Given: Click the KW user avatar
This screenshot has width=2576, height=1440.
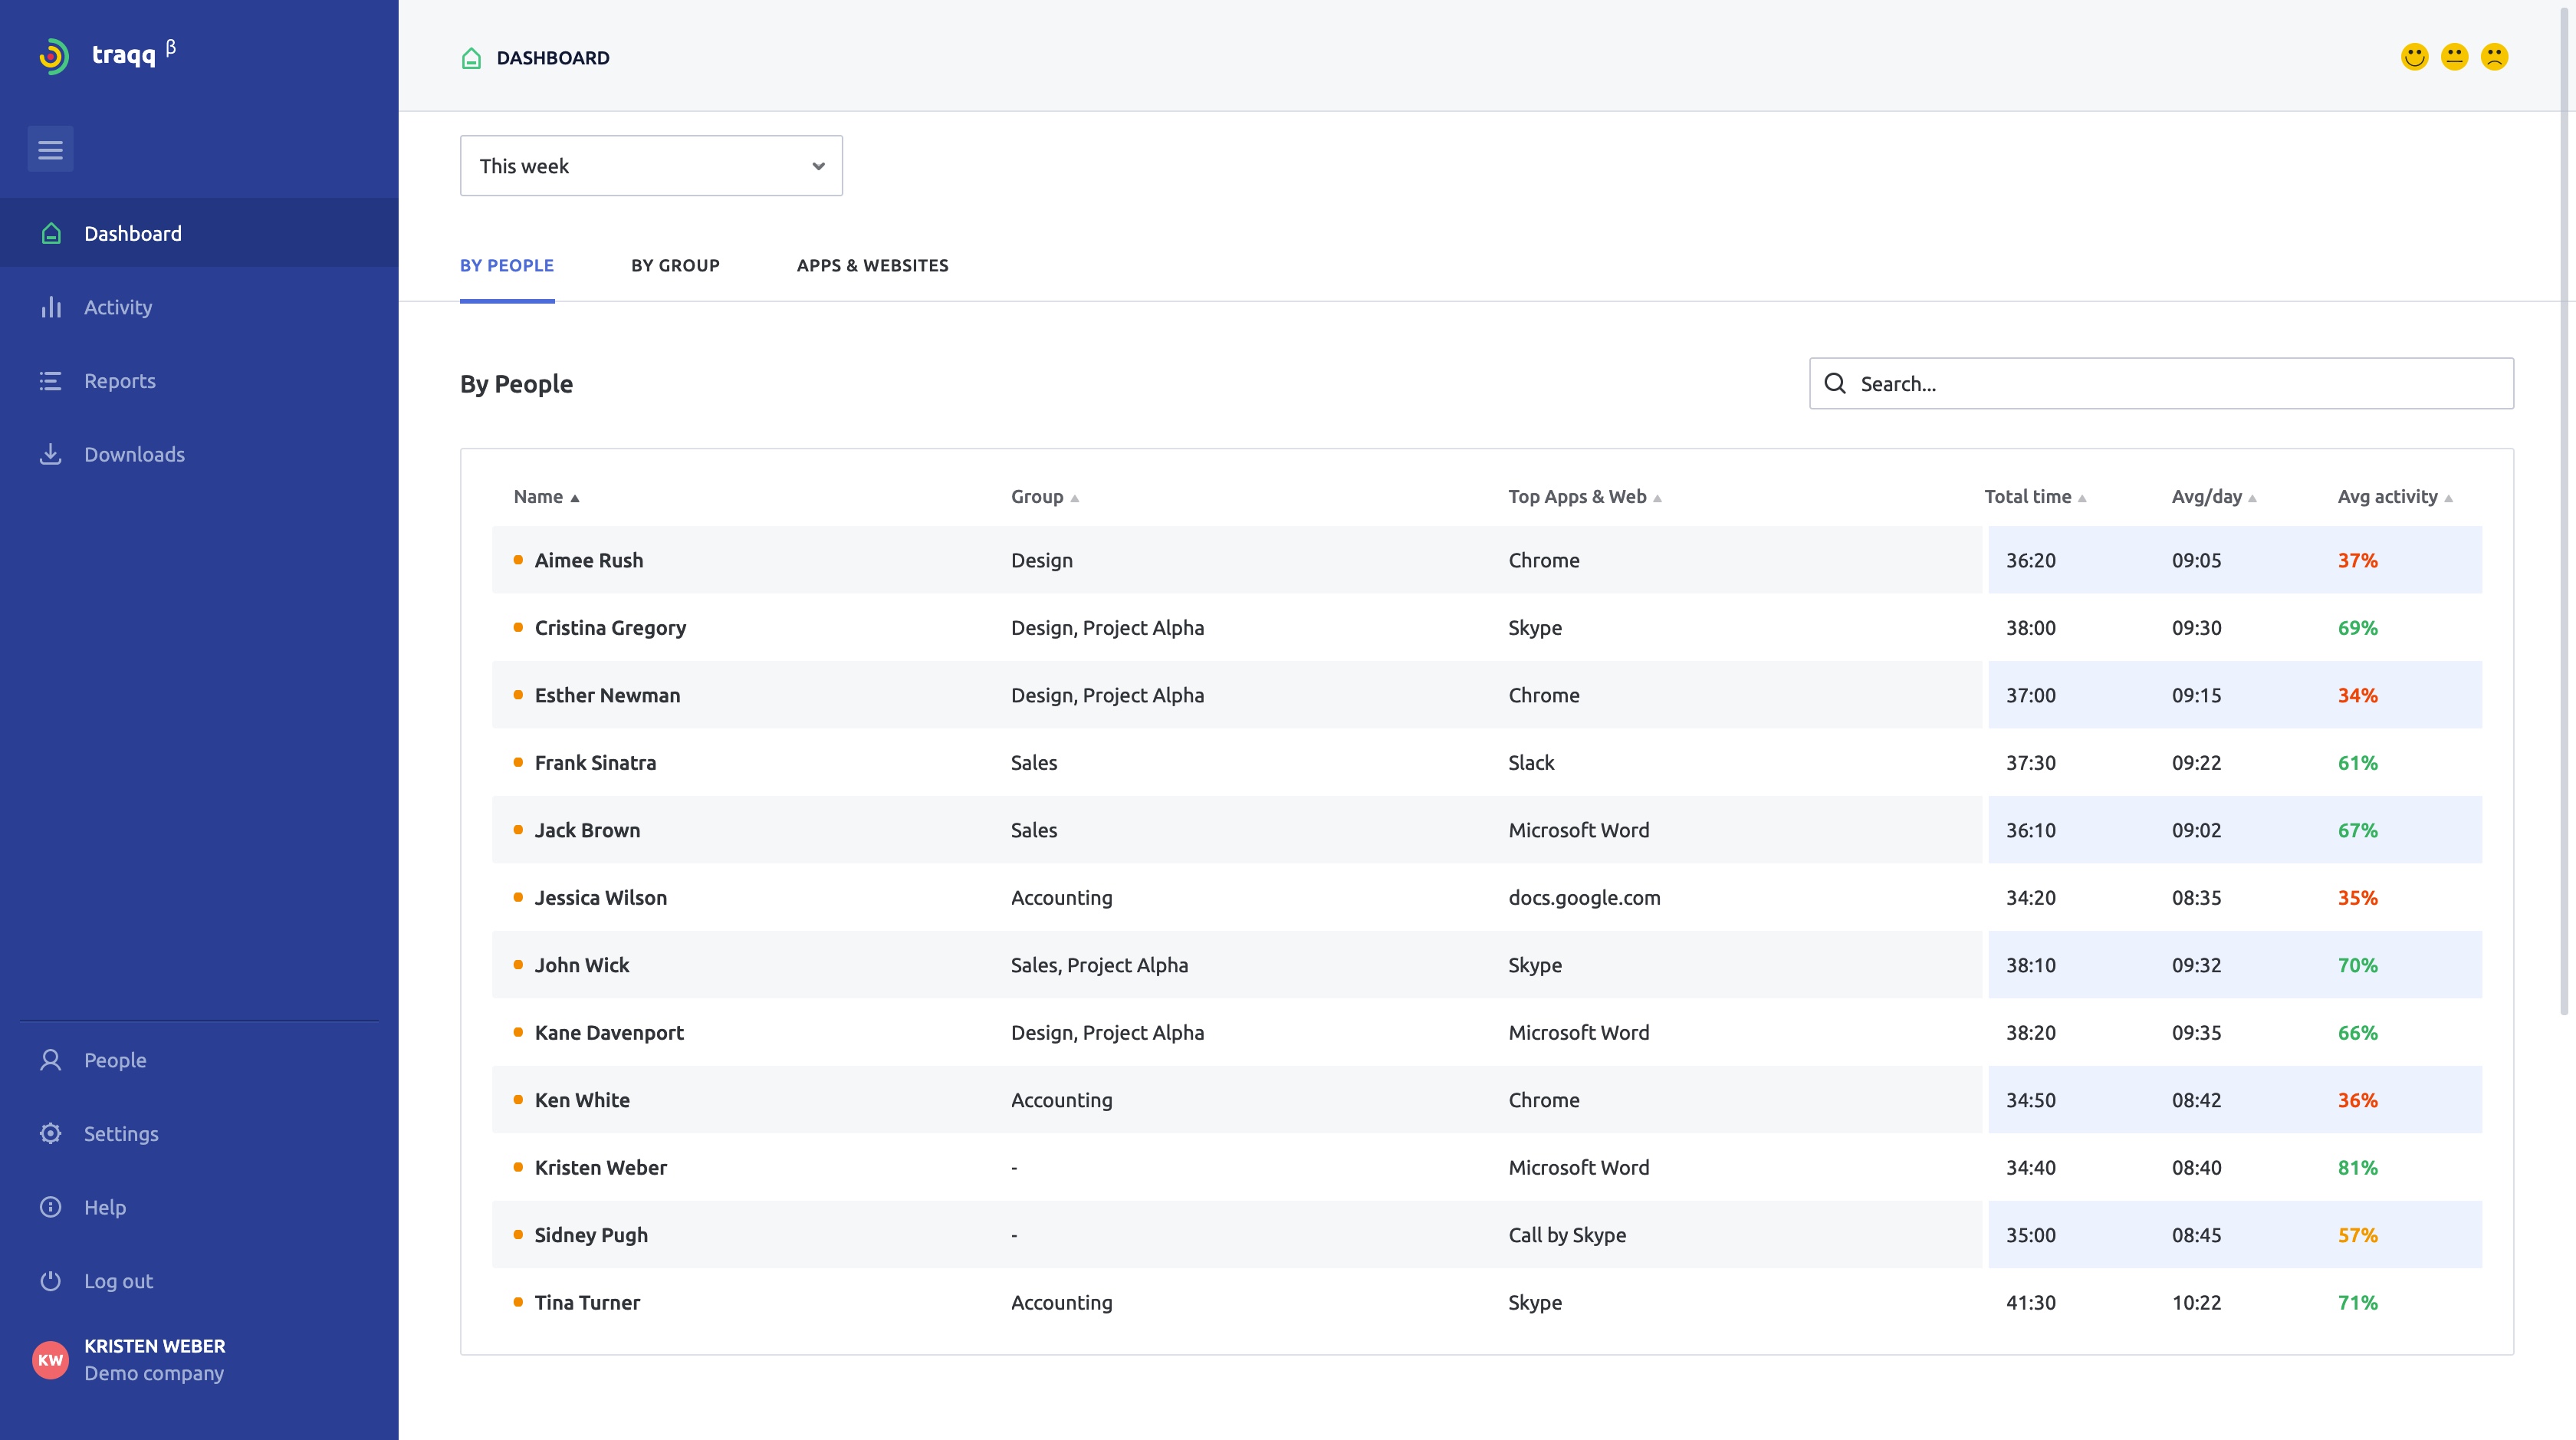Looking at the screenshot, I should [x=50, y=1359].
